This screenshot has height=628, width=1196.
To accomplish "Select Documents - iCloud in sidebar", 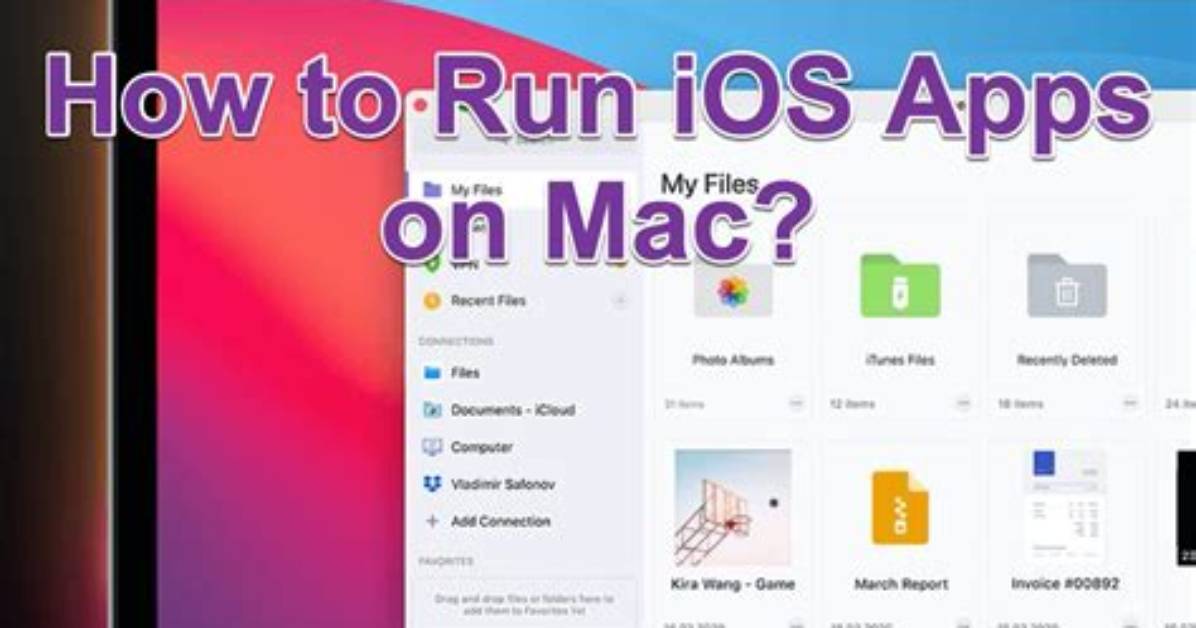I will tap(513, 410).
